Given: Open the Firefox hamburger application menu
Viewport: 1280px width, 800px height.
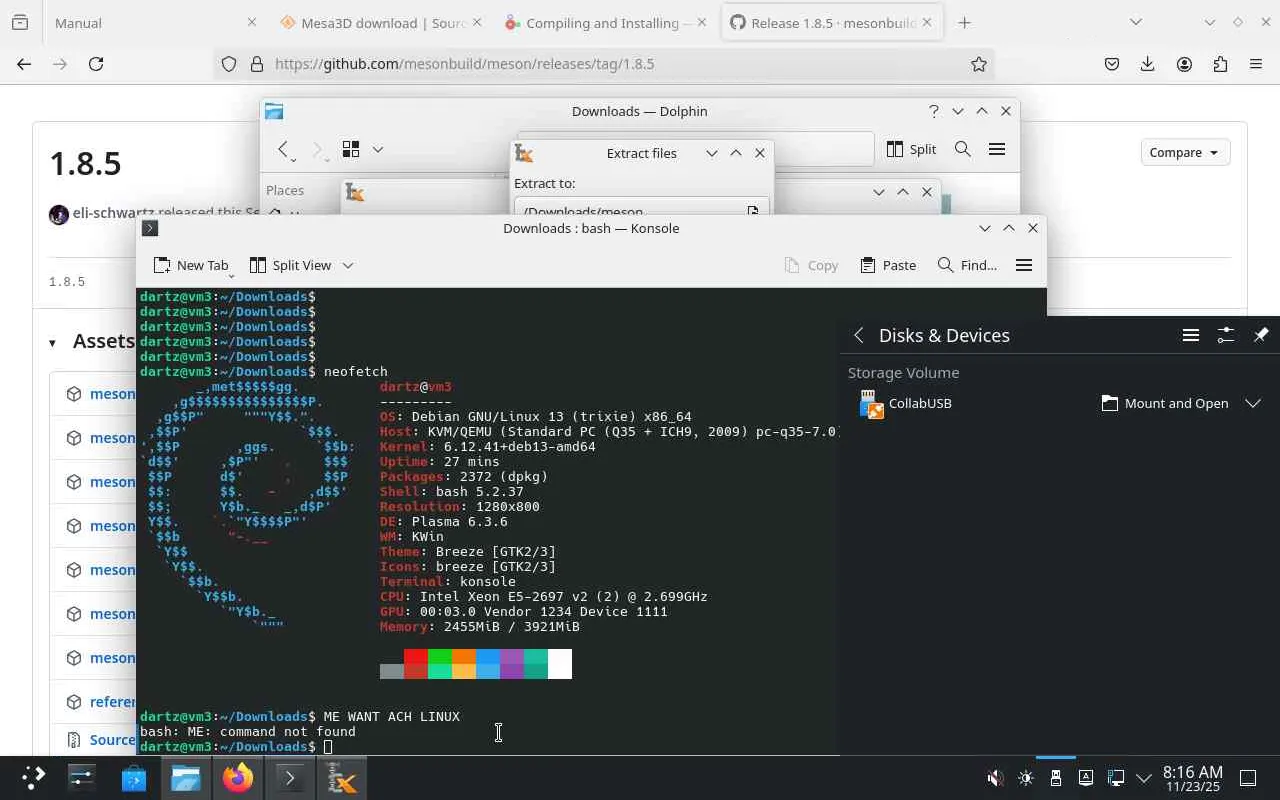Looking at the screenshot, I should pos(1256,64).
